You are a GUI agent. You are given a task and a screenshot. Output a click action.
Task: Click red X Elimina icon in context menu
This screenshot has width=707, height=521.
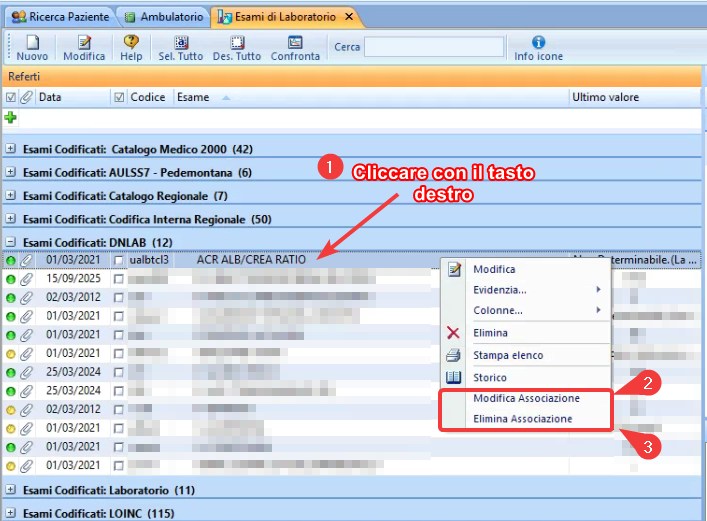point(453,333)
